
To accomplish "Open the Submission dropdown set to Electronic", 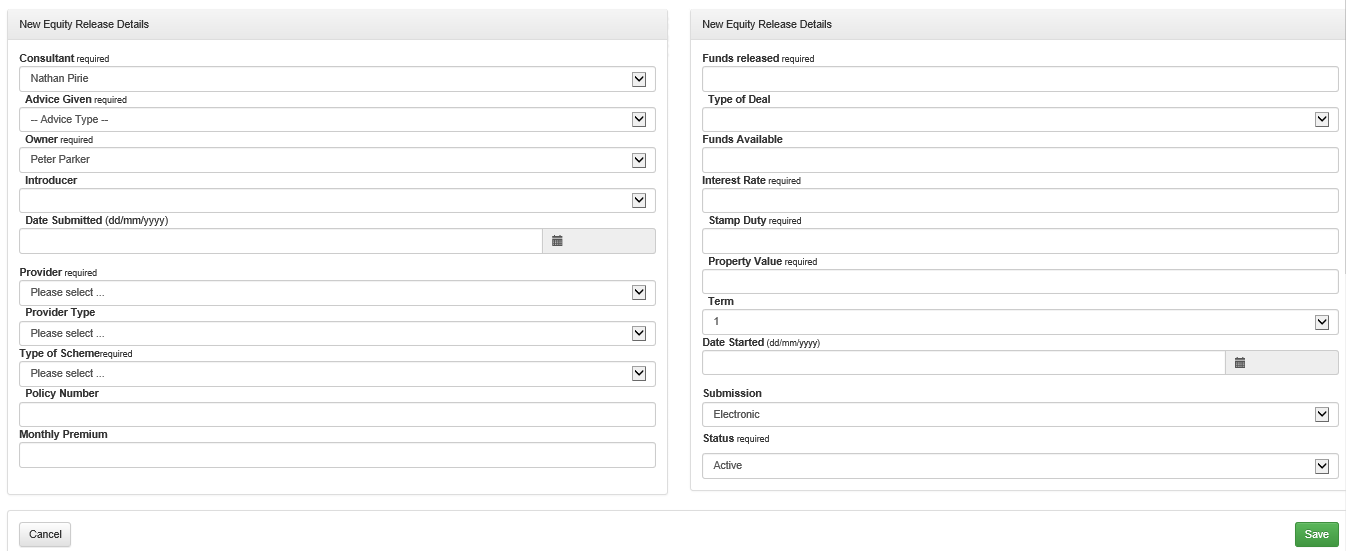I will [x=1020, y=414].
